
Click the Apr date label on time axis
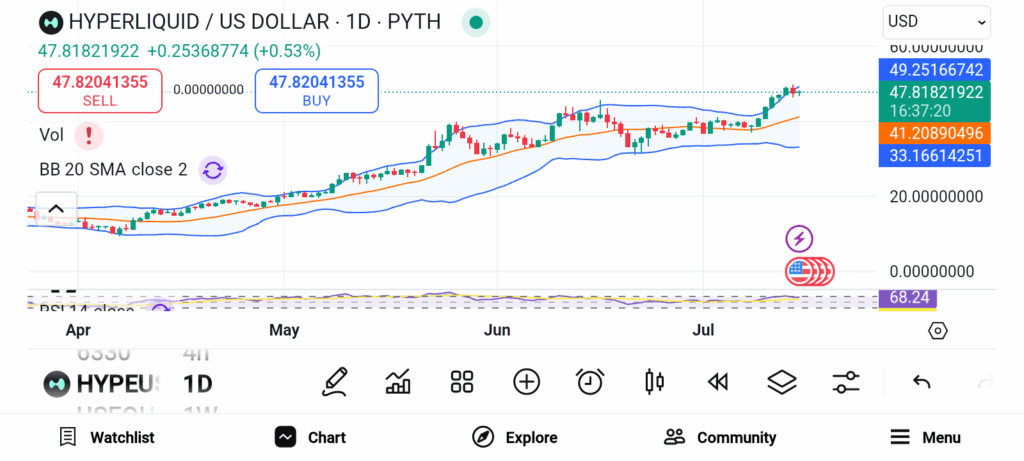[x=78, y=330]
